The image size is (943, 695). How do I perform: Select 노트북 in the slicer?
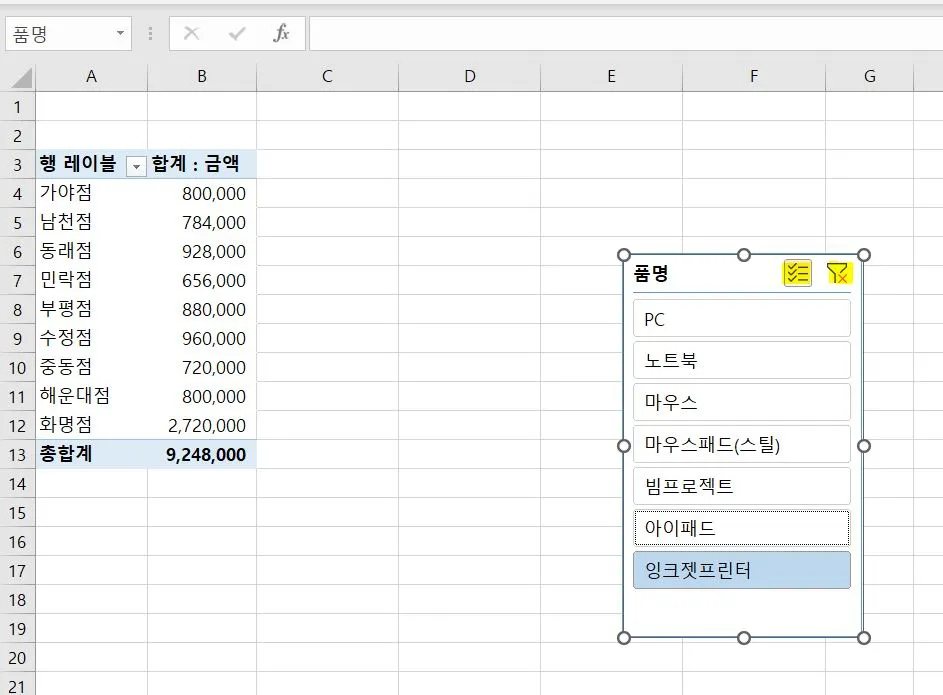coord(742,360)
